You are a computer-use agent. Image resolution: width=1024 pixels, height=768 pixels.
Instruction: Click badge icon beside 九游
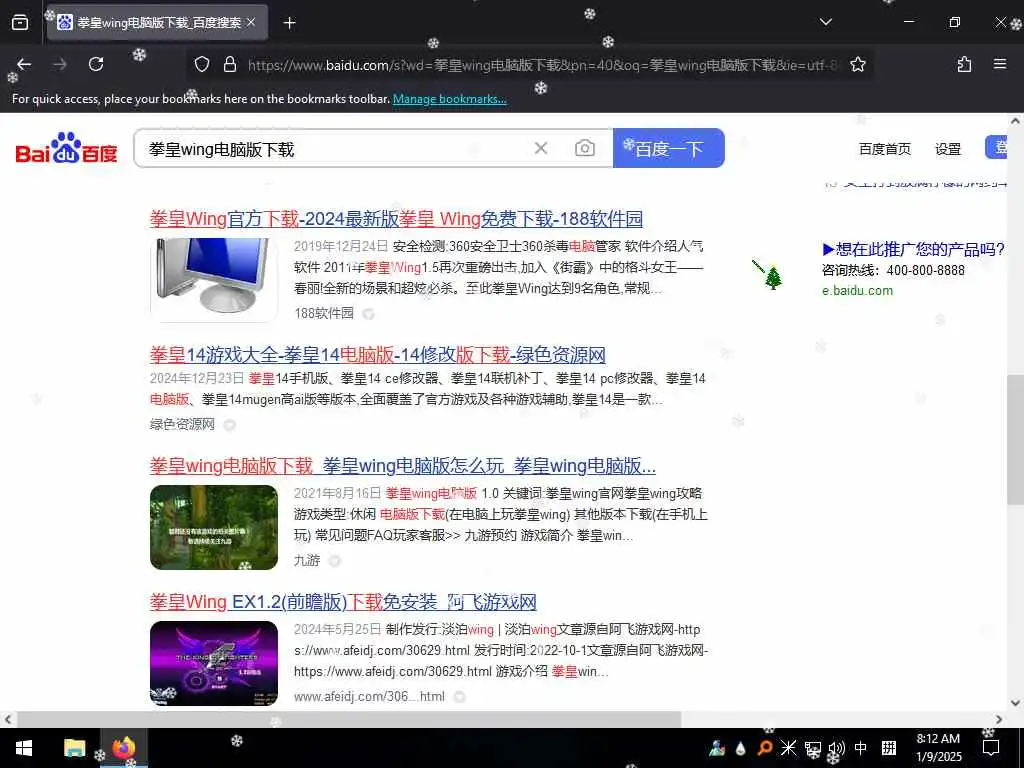(334, 561)
